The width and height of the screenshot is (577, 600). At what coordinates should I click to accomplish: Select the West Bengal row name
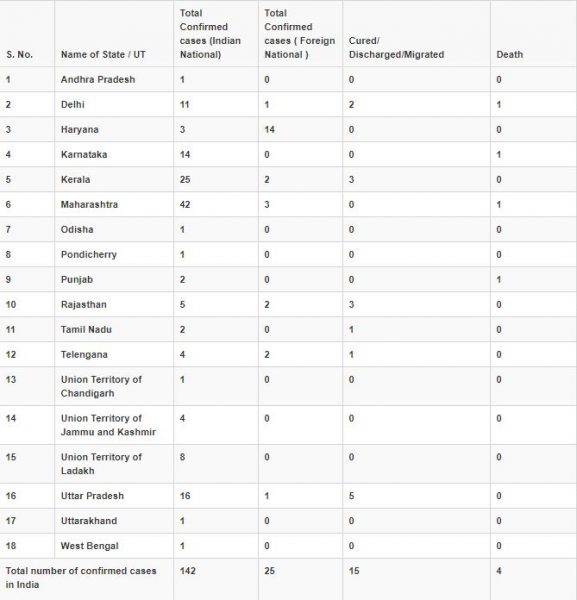[x=90, y=546]
